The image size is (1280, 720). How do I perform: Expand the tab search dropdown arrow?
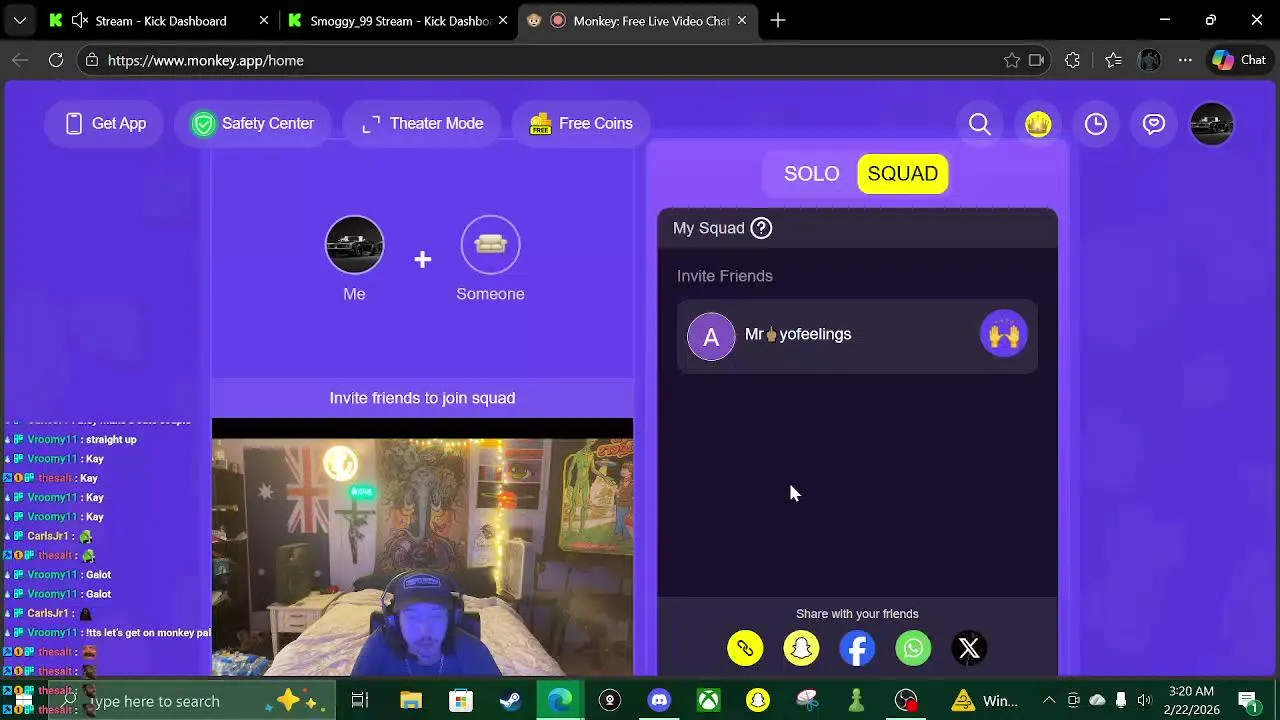click(x=19, y=21)
